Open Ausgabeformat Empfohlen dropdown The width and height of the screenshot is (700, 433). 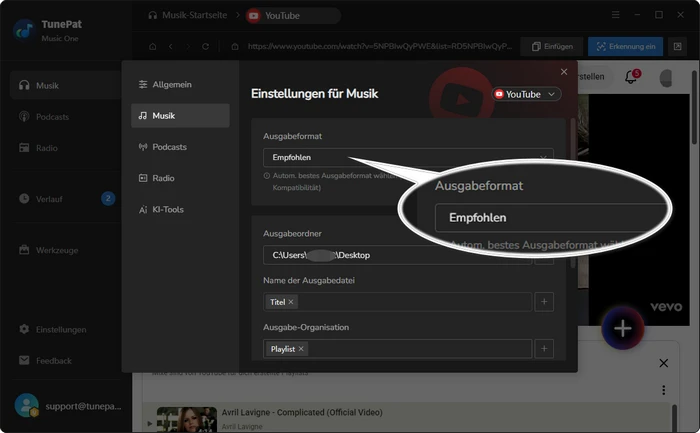point(408,158)
